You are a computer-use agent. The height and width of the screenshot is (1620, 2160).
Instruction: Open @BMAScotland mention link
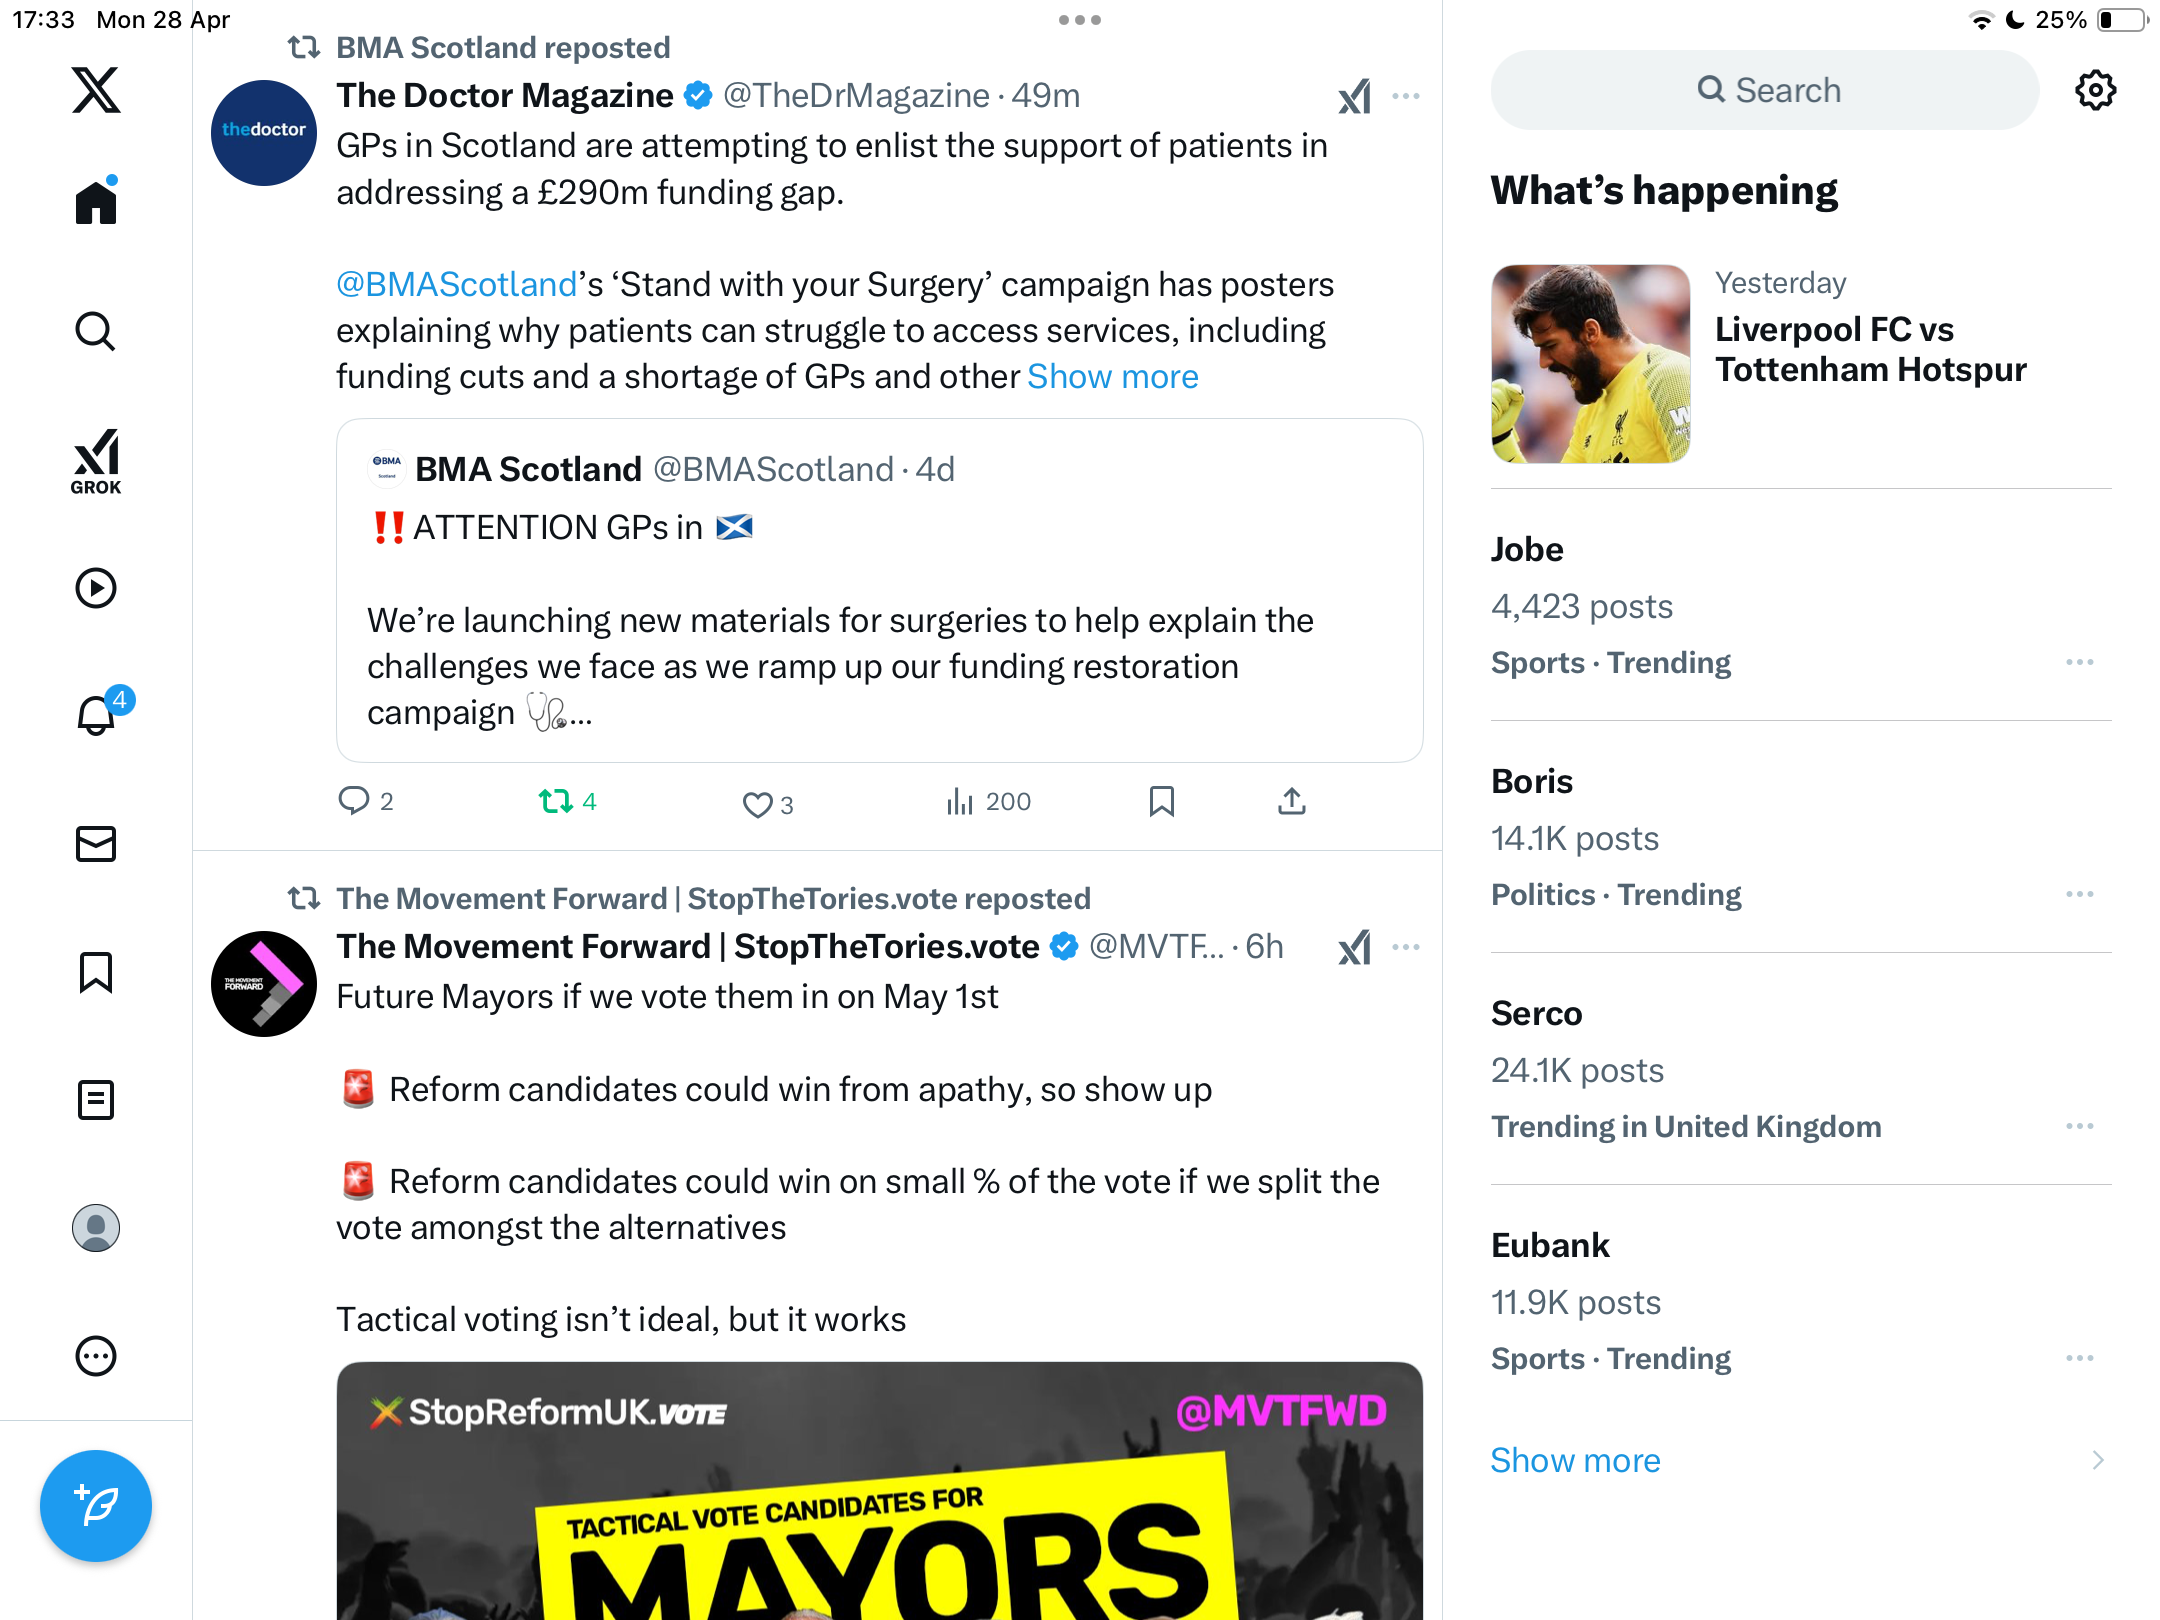(457, 284)
